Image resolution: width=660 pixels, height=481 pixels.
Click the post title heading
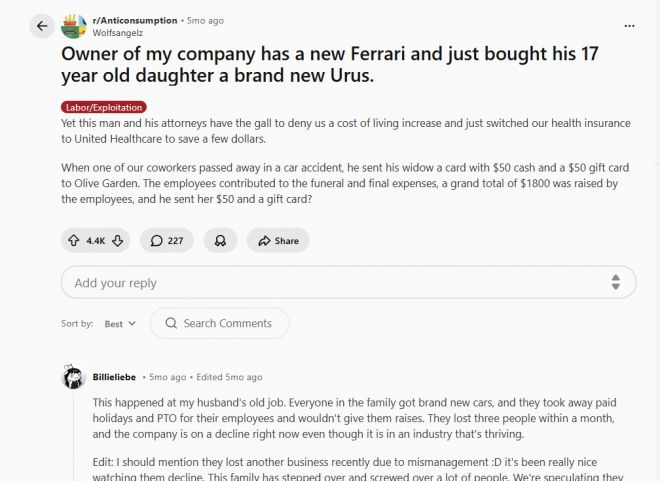pos(330,65)
